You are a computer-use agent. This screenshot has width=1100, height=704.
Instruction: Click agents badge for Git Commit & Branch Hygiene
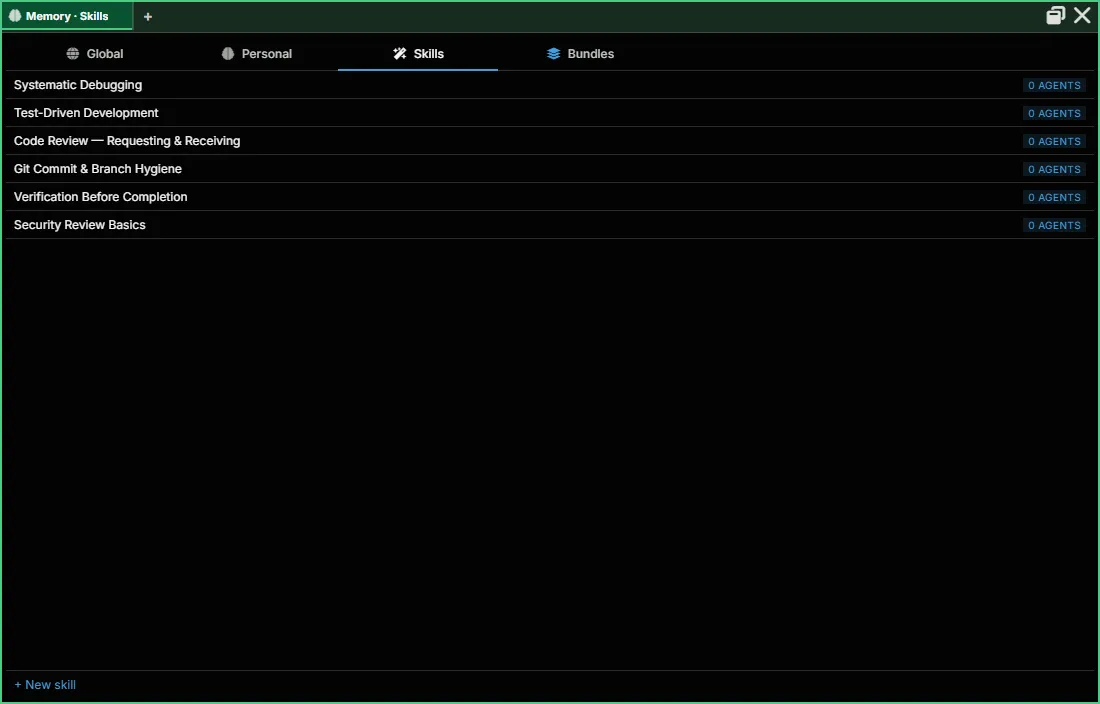(1054, 170)
